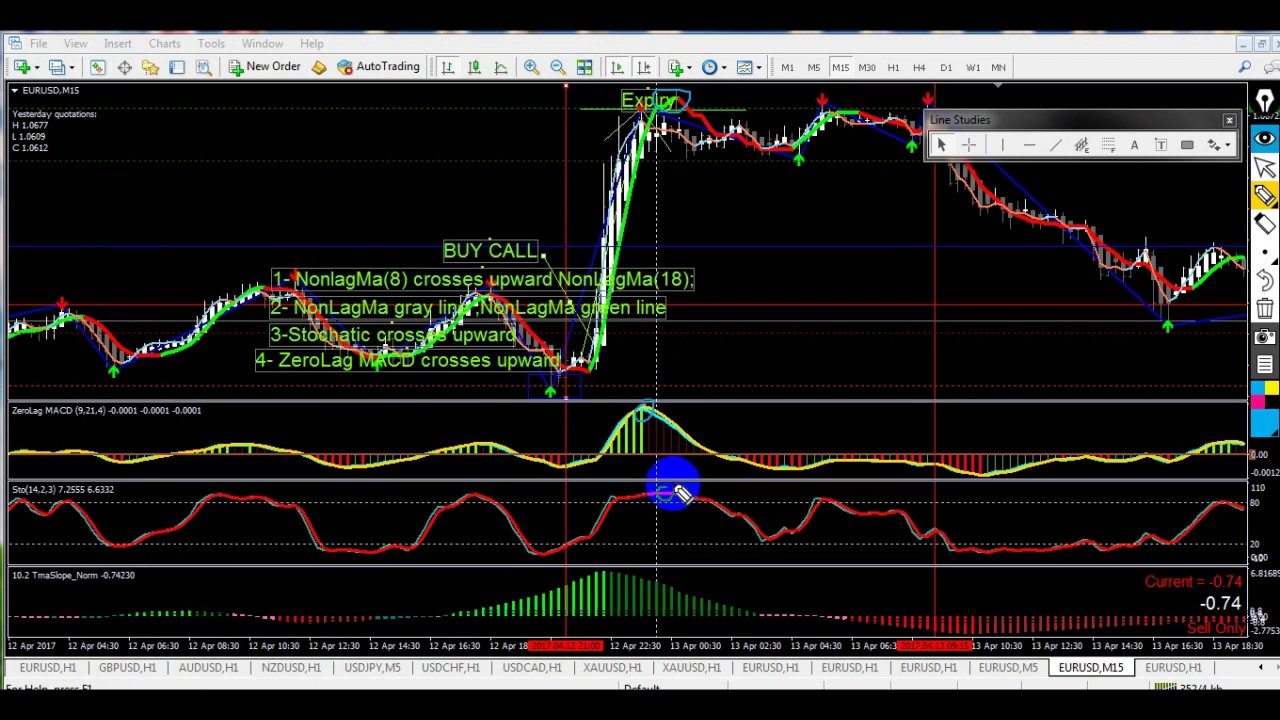Click the New Order button
This screenshot has width=1280, height=720.
pyautogui.click(x=264, y=67)
